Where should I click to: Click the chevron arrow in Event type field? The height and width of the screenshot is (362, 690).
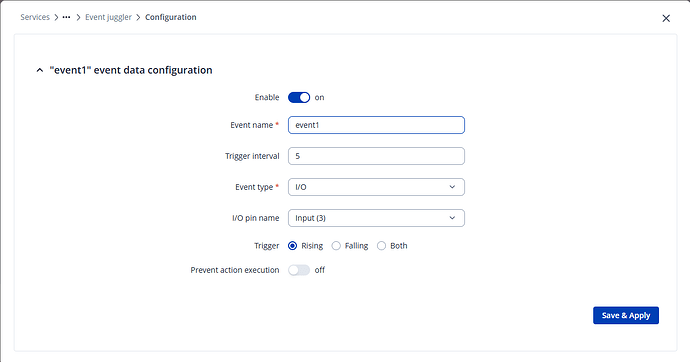pyautogui.click(x=452, y=187)
